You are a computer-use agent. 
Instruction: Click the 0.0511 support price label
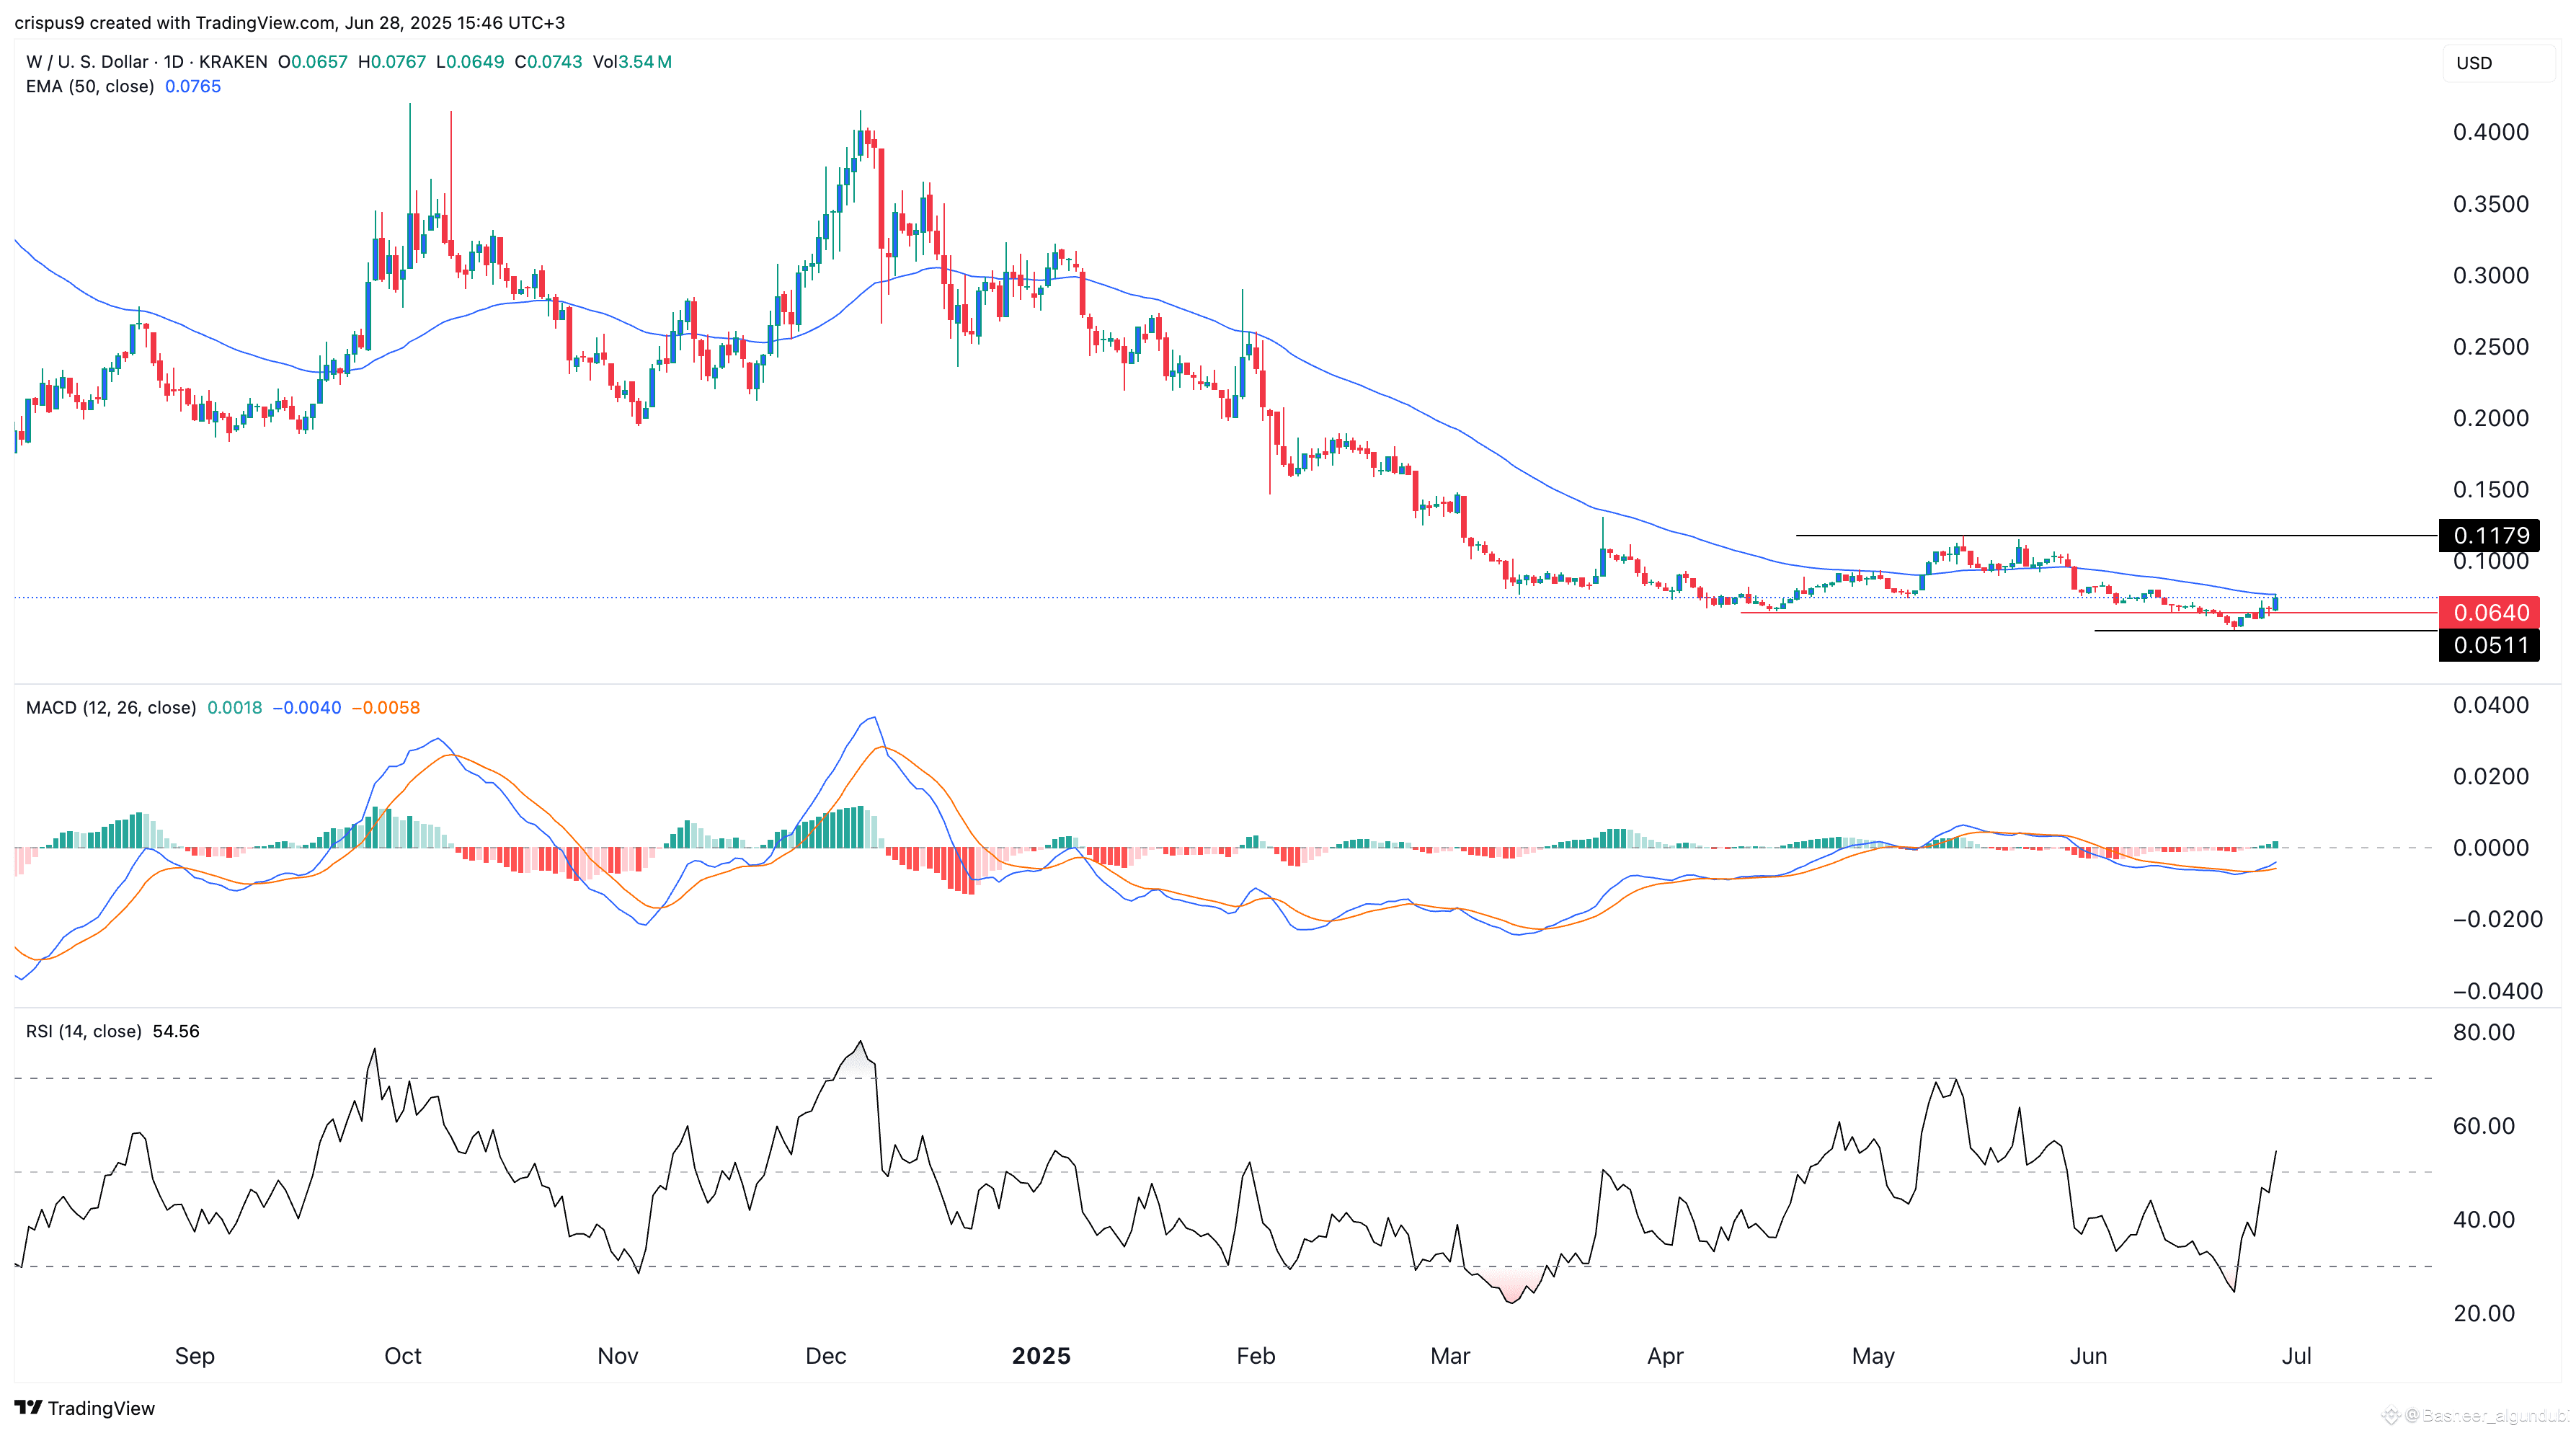click(2490, 645)
